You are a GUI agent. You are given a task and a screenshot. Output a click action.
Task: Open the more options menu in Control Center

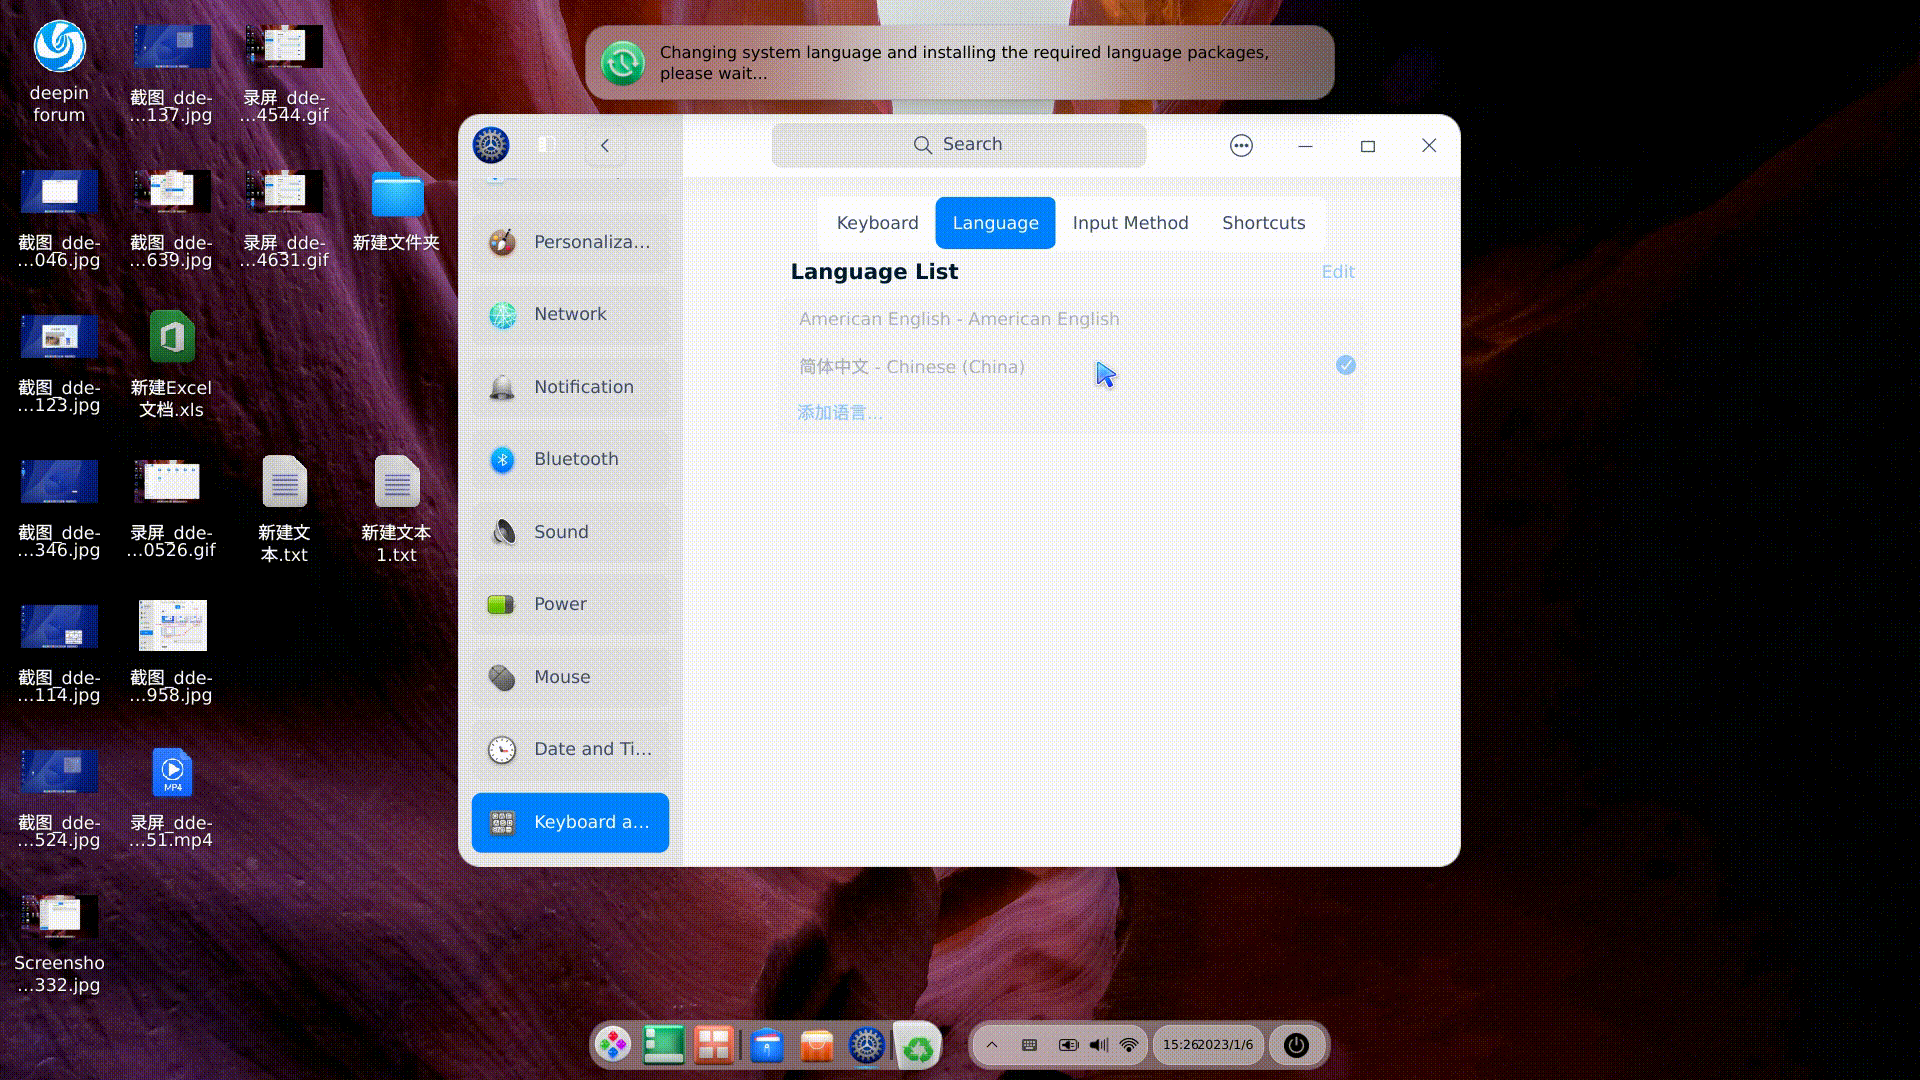point(1241,145)
